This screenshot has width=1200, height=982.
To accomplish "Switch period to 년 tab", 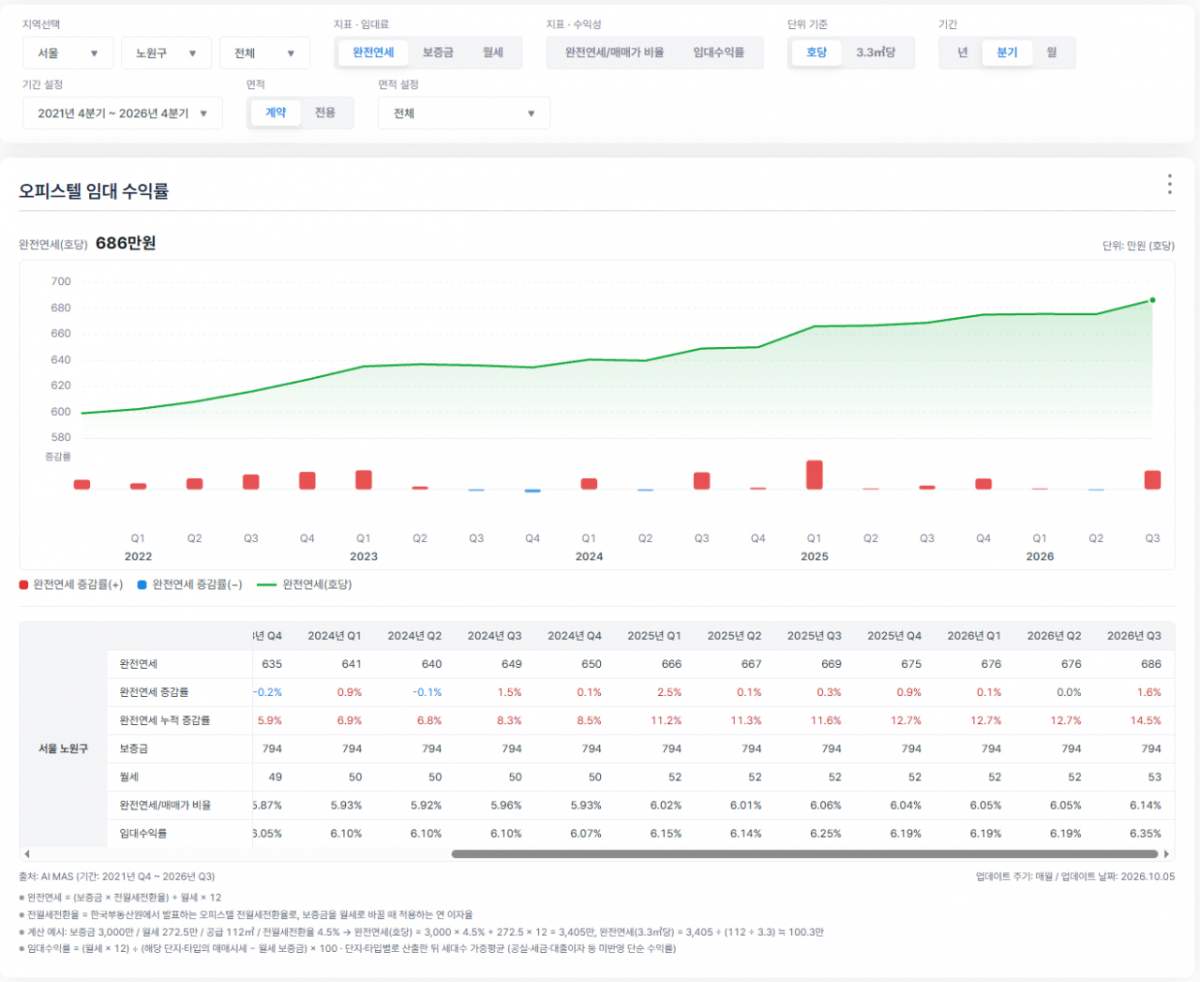I will click(962, 53).
